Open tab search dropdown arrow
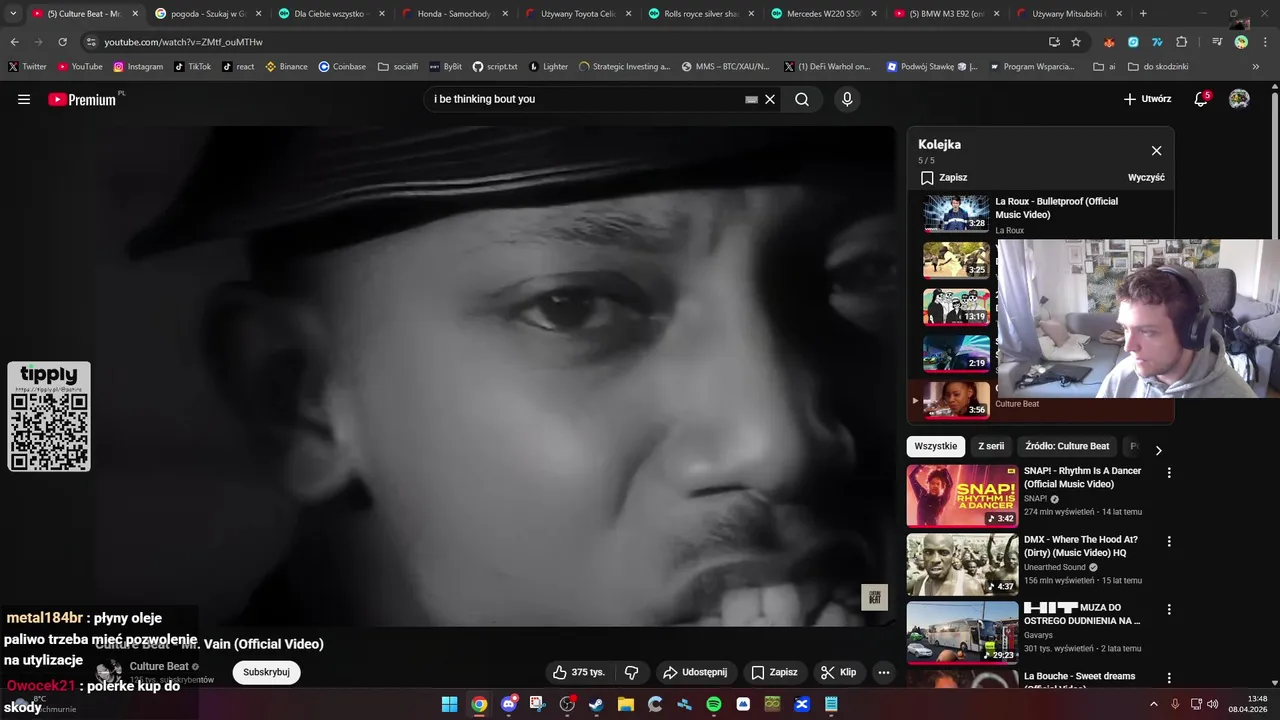 coord(13,14)
